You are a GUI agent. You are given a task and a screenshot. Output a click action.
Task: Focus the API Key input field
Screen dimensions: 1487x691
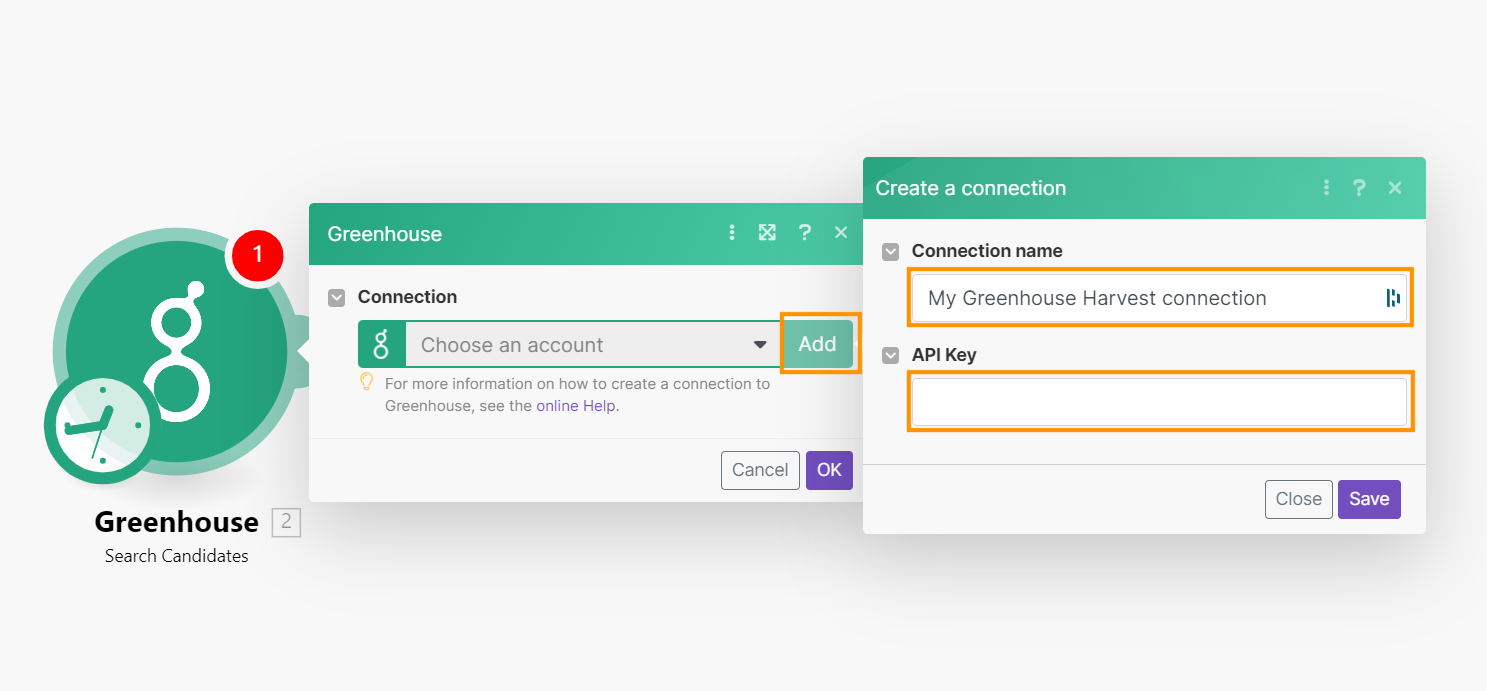click(1159, 402)
